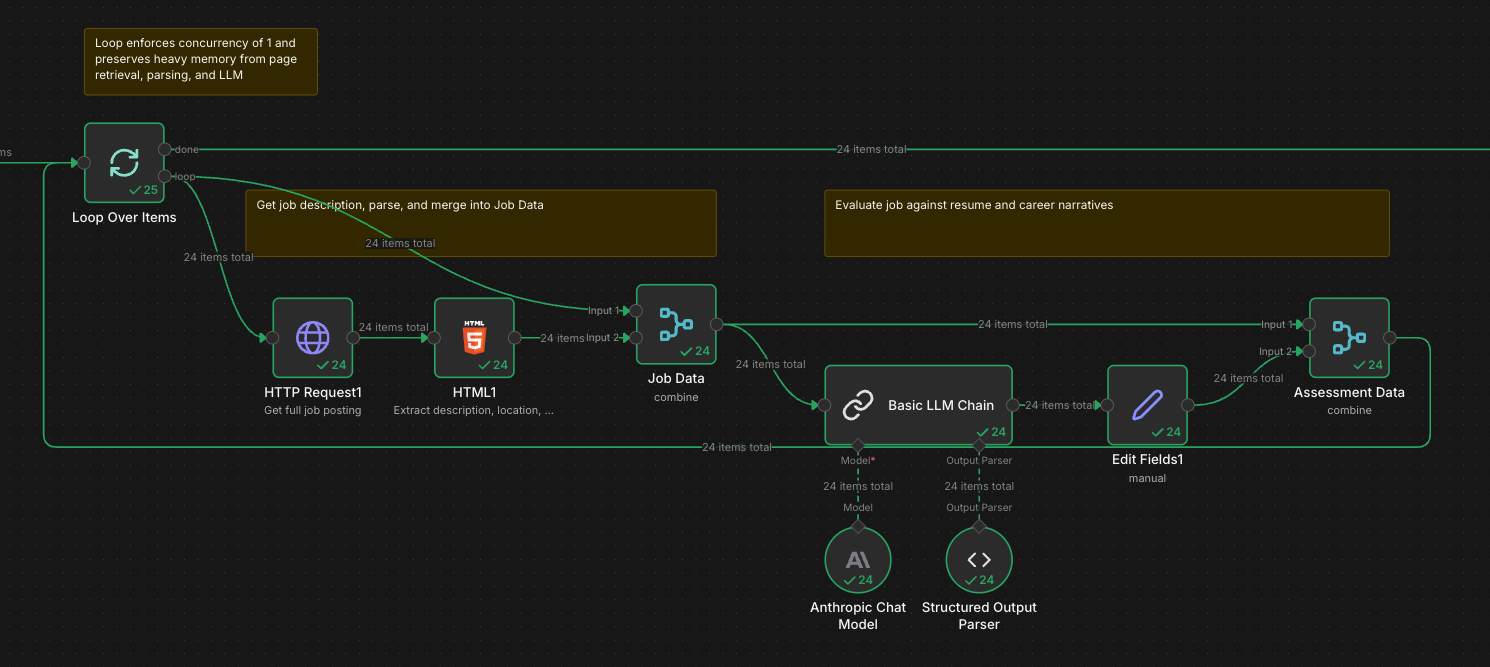Select the sticky note about concurrency of 1
The image size is (1490, 667).
(x=200, y=61)
